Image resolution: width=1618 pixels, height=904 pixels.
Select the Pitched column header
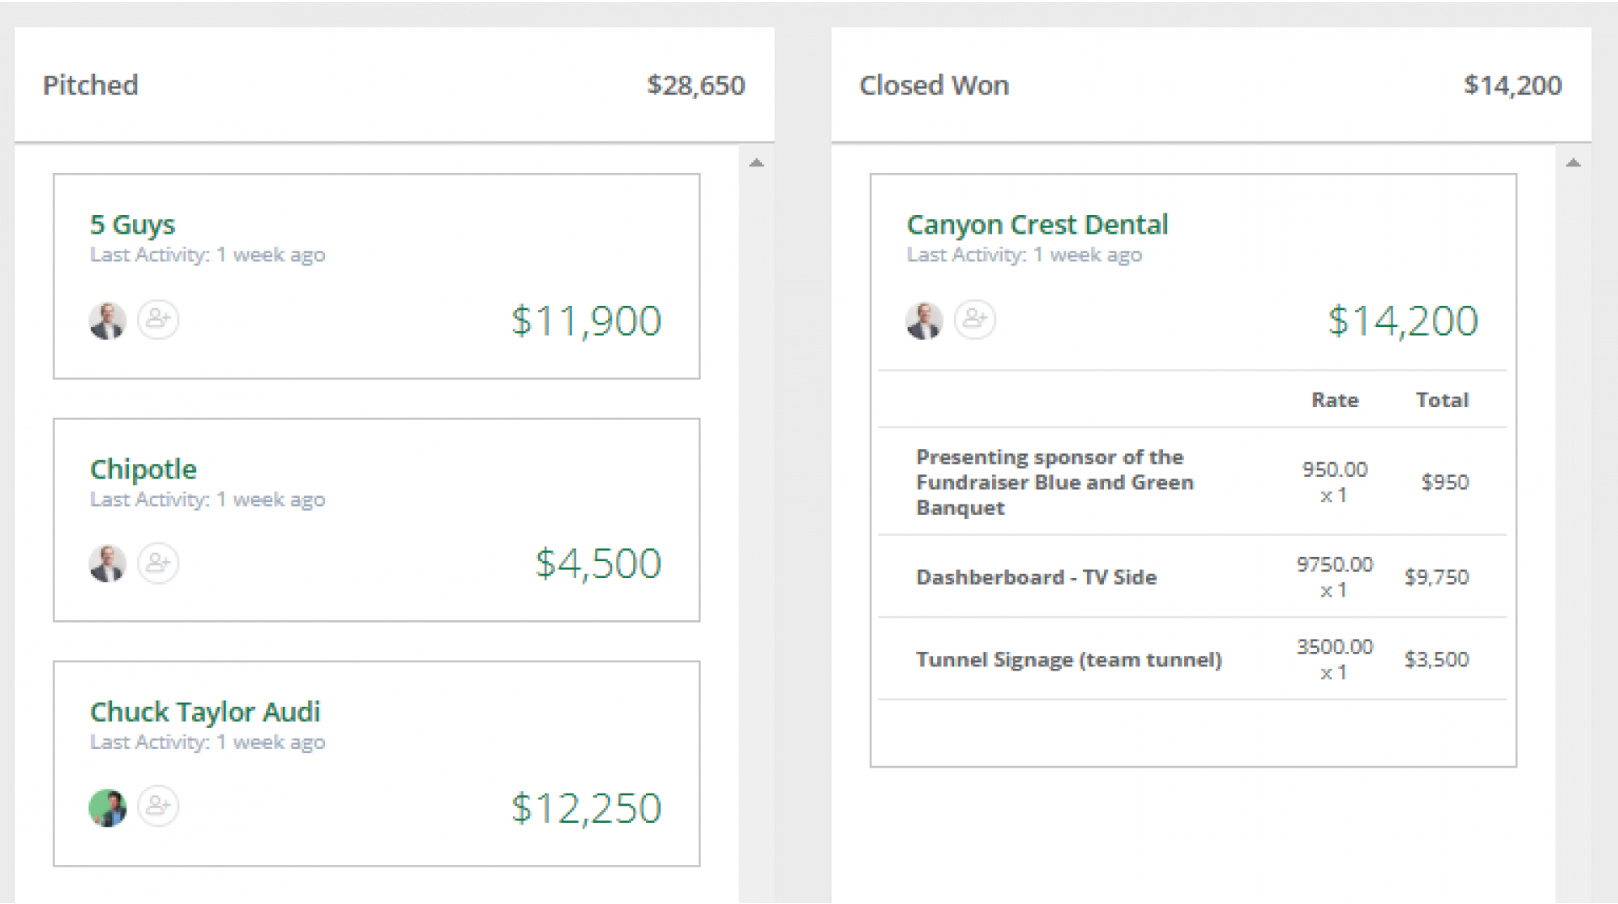click(90, 85)
